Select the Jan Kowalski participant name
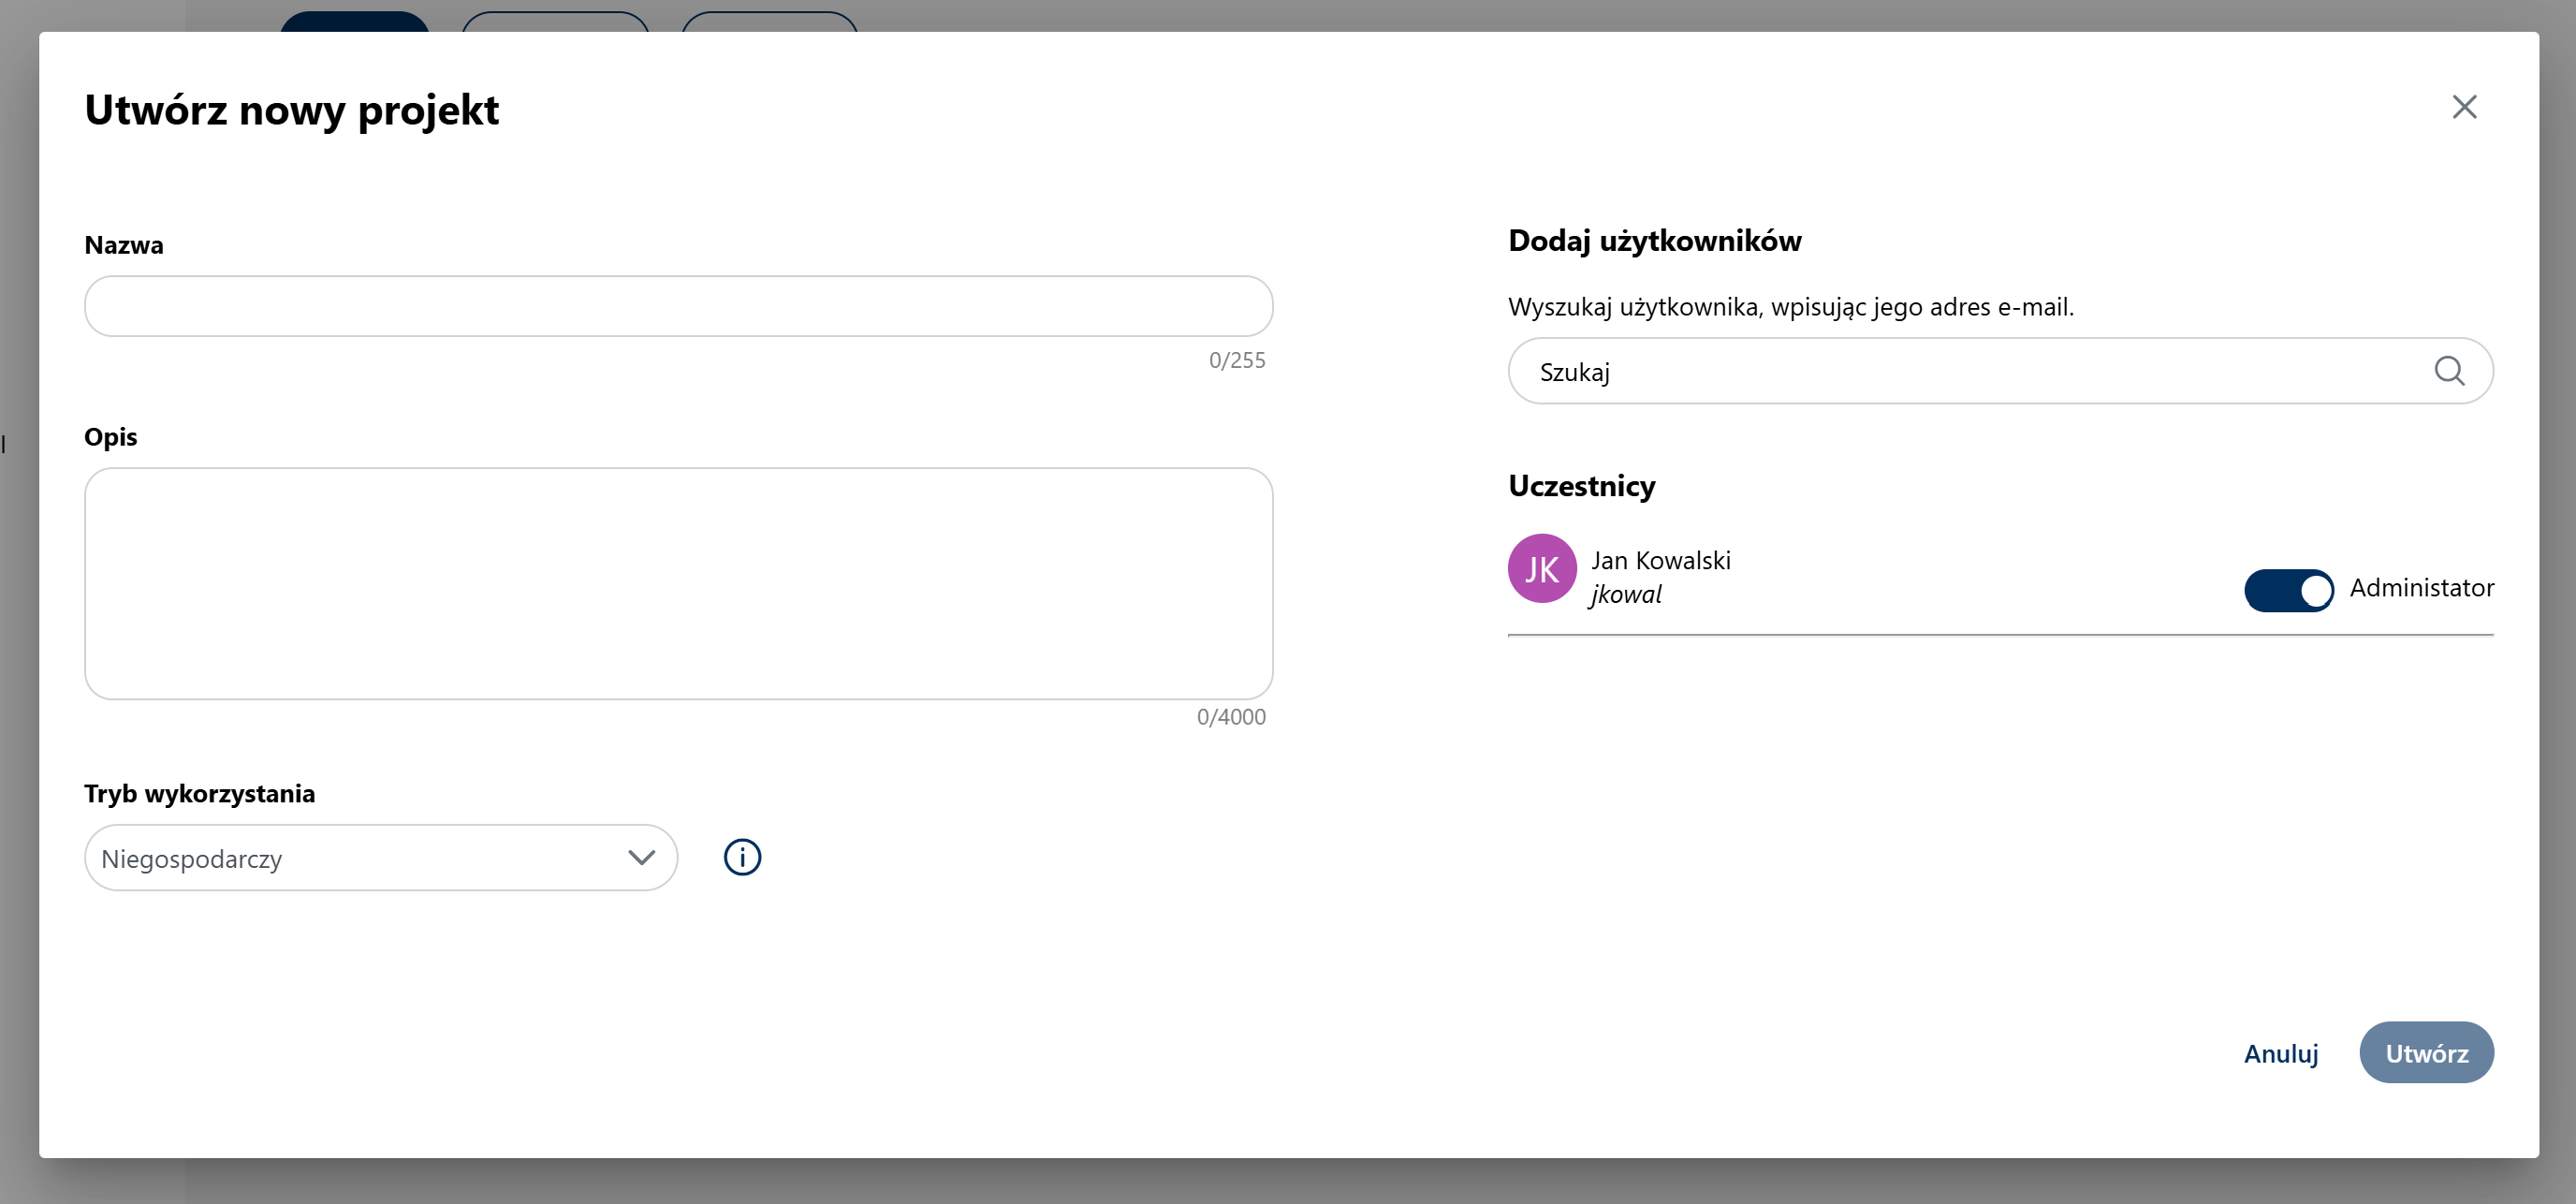2576x1204 pixels. pos(1660,560)
